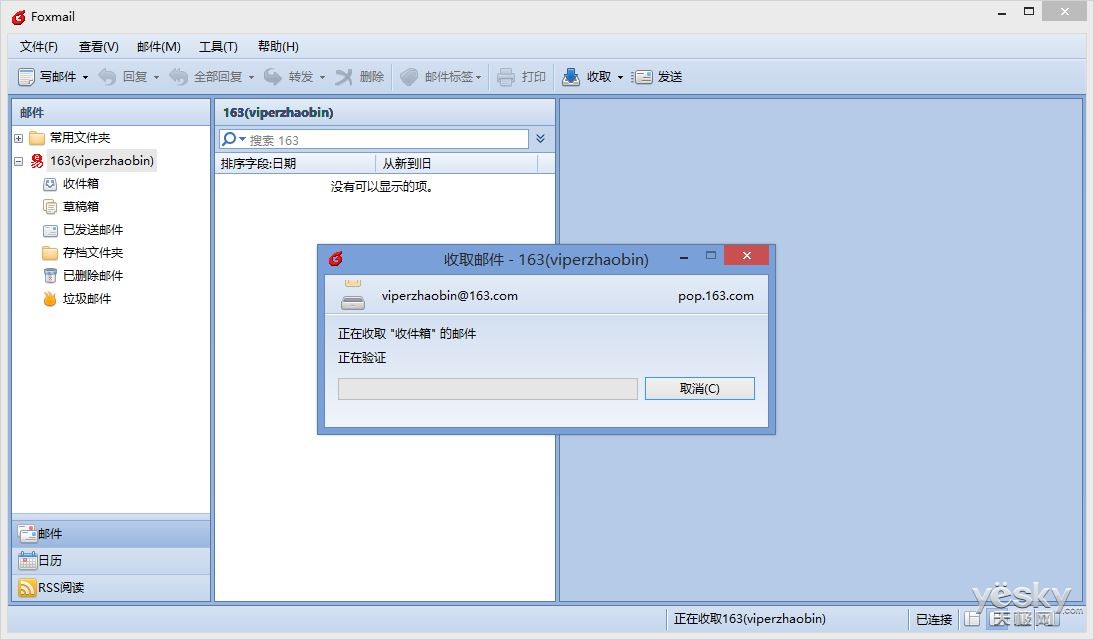Click the Reply (回复) toolbar icon
1094x640 pixels.
coord(107,77)
